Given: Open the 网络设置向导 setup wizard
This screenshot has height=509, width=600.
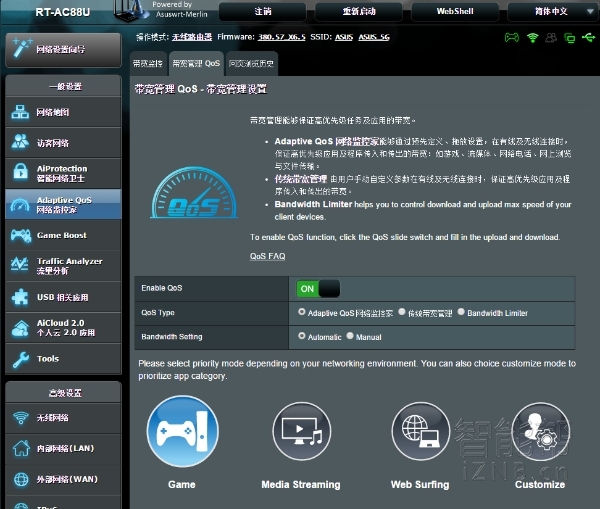Looking at the screenshot, I should tap(64, 50).
